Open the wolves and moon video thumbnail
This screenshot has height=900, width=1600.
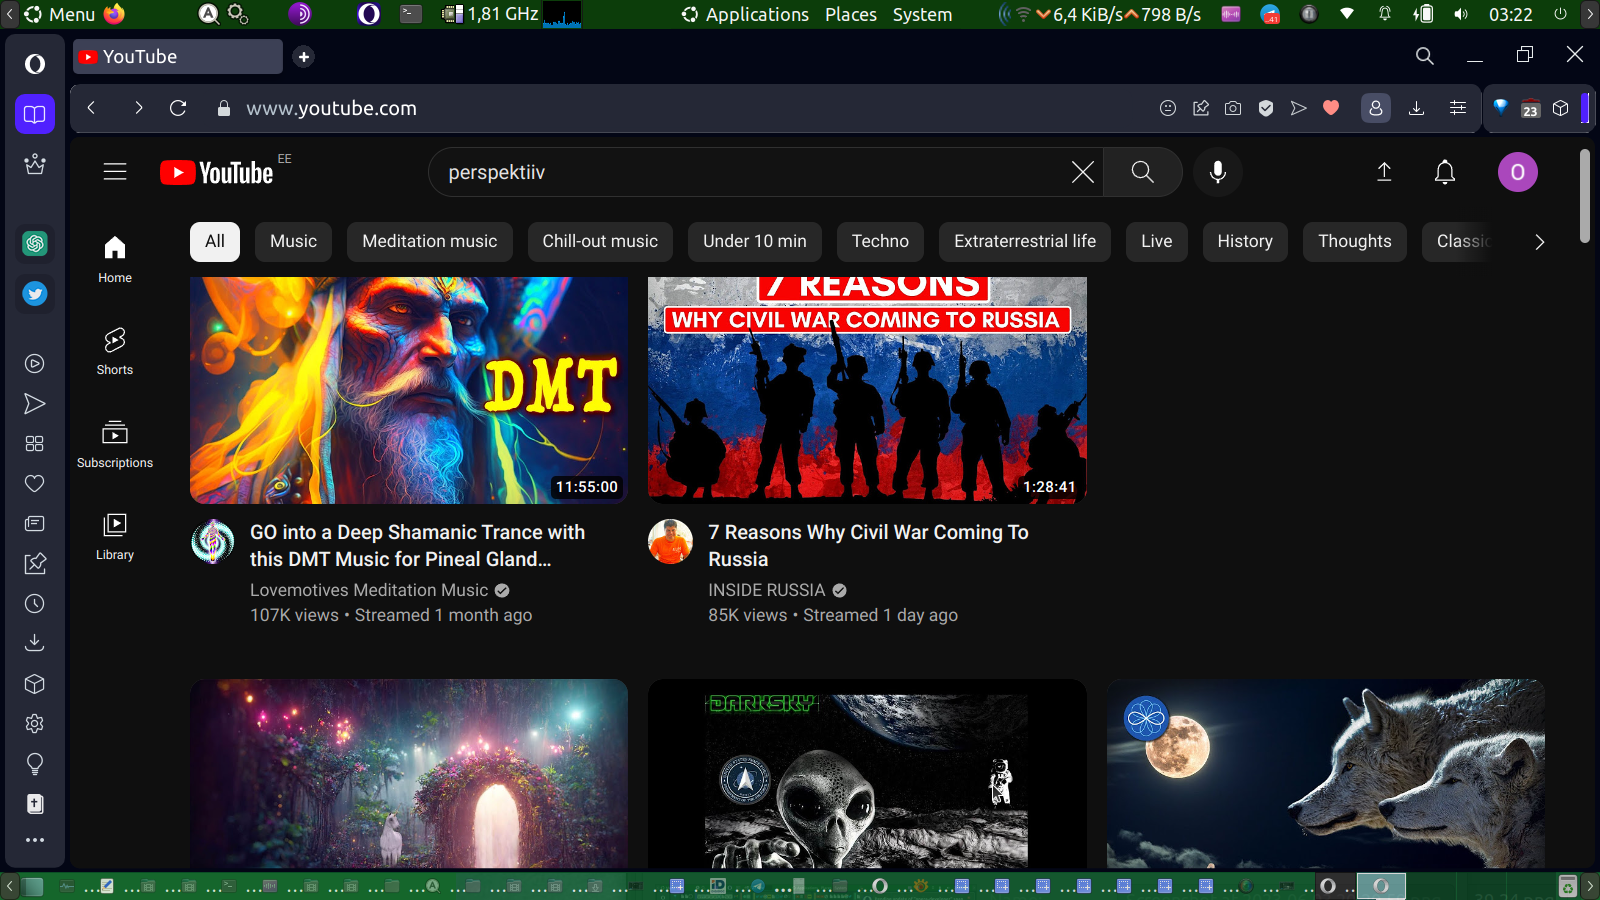click(x=1326, y=774)
